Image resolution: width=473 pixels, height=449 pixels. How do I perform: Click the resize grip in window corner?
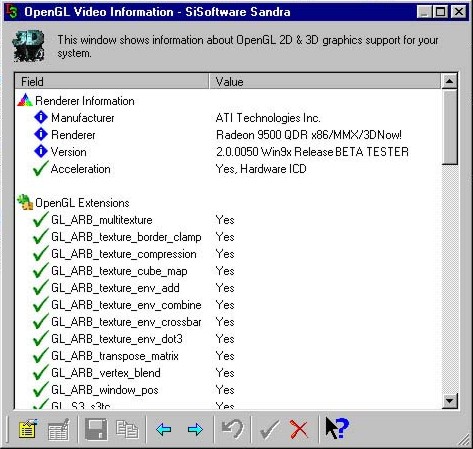(464, 440)
